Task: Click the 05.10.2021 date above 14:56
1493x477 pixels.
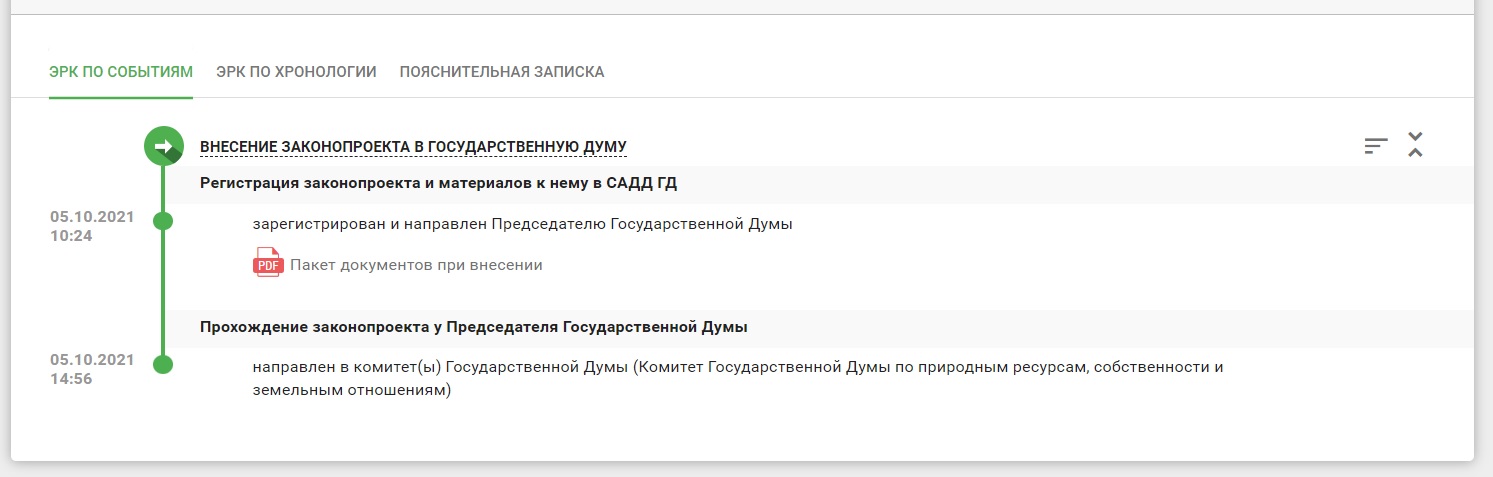Action: (92, 360)
